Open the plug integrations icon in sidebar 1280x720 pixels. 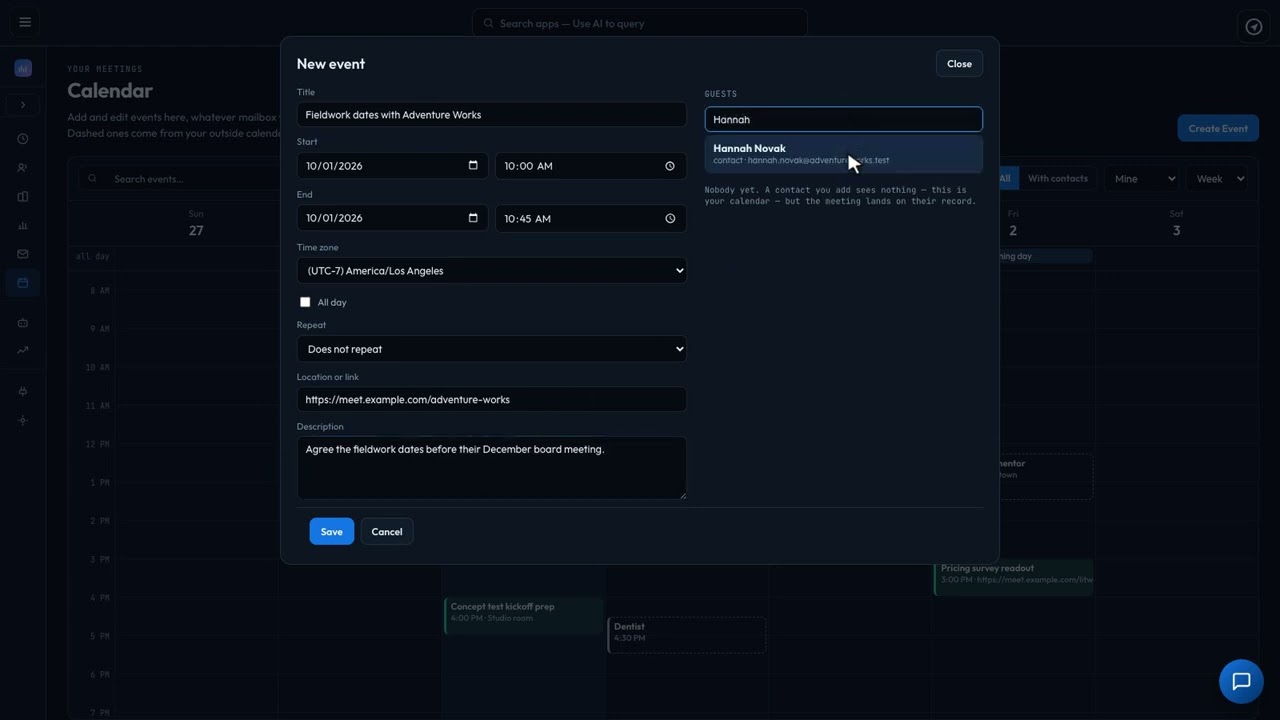23,391
